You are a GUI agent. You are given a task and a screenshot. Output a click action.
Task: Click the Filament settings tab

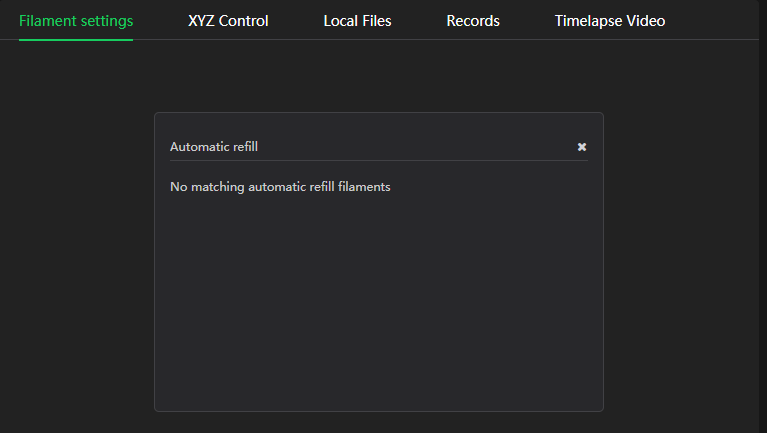(x=76, y=21)
